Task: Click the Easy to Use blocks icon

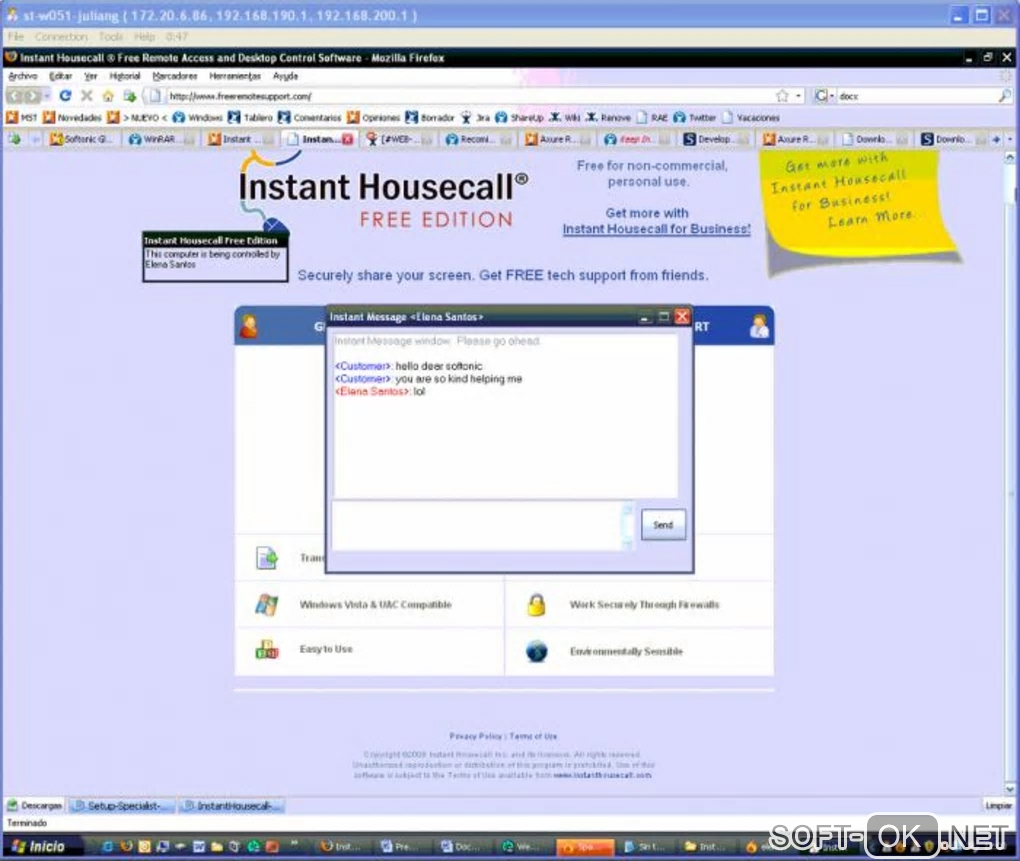Action: pos(266,650)
